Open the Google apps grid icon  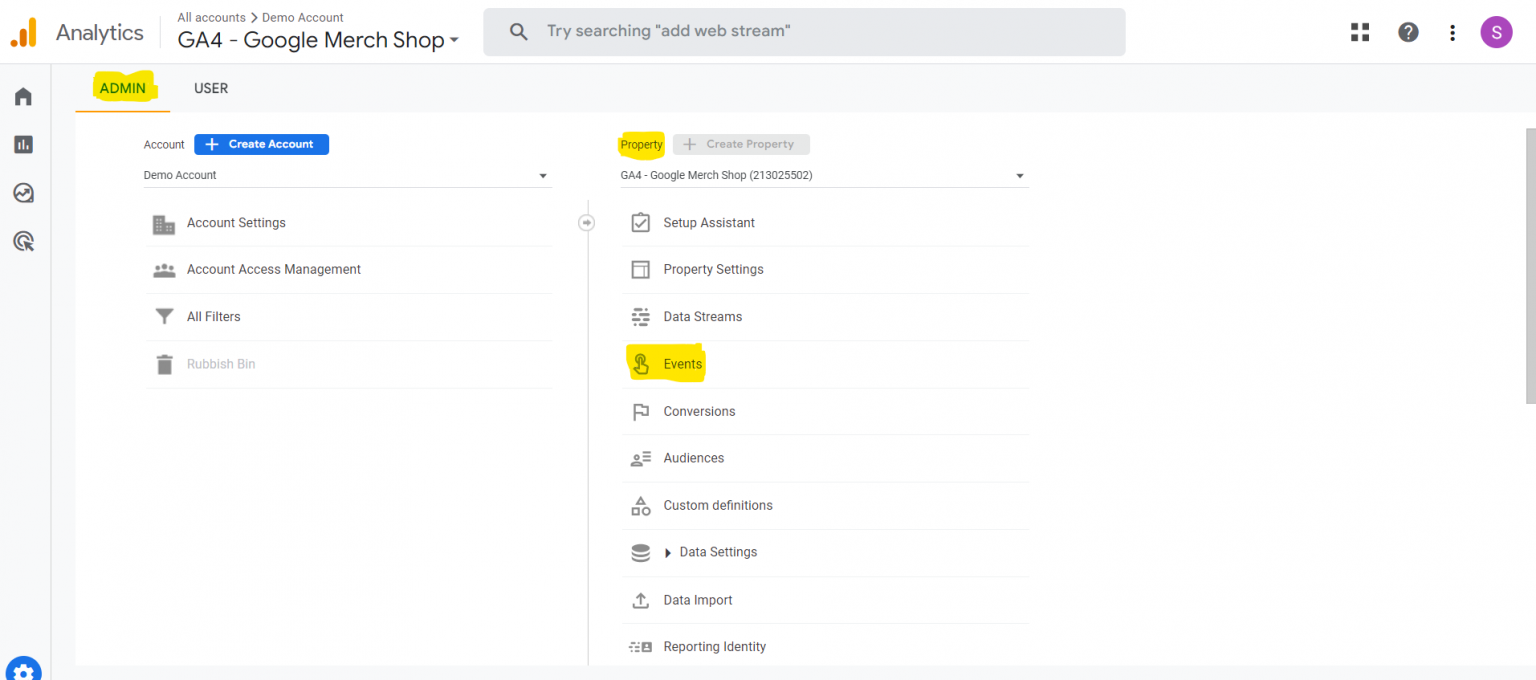coord(1360,32)
